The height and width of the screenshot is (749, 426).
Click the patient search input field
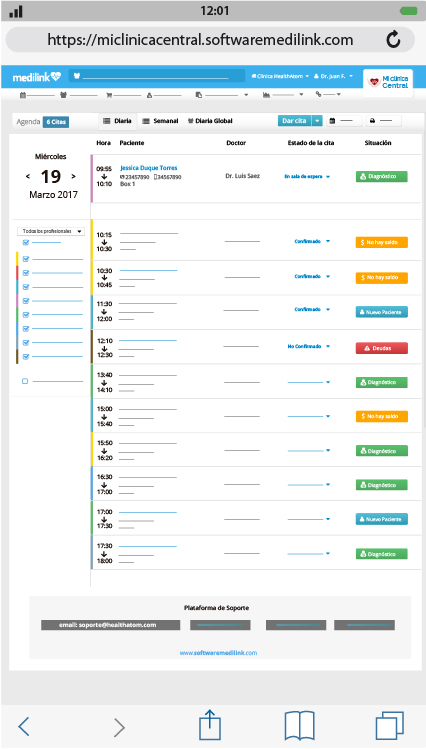tap(157, 76)
